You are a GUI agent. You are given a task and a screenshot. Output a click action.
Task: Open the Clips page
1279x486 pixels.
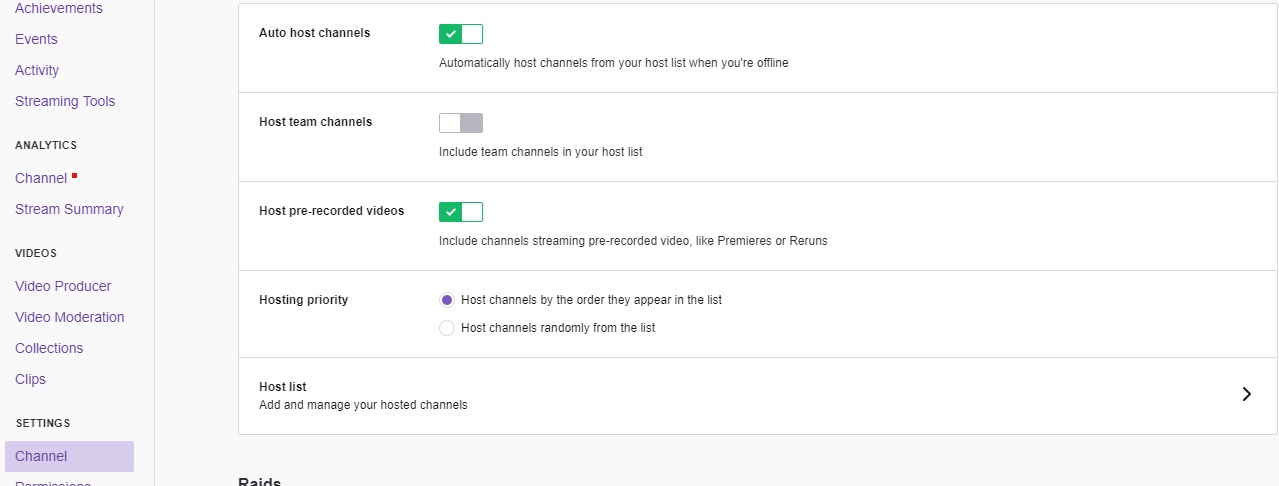(x=30, y=379)
